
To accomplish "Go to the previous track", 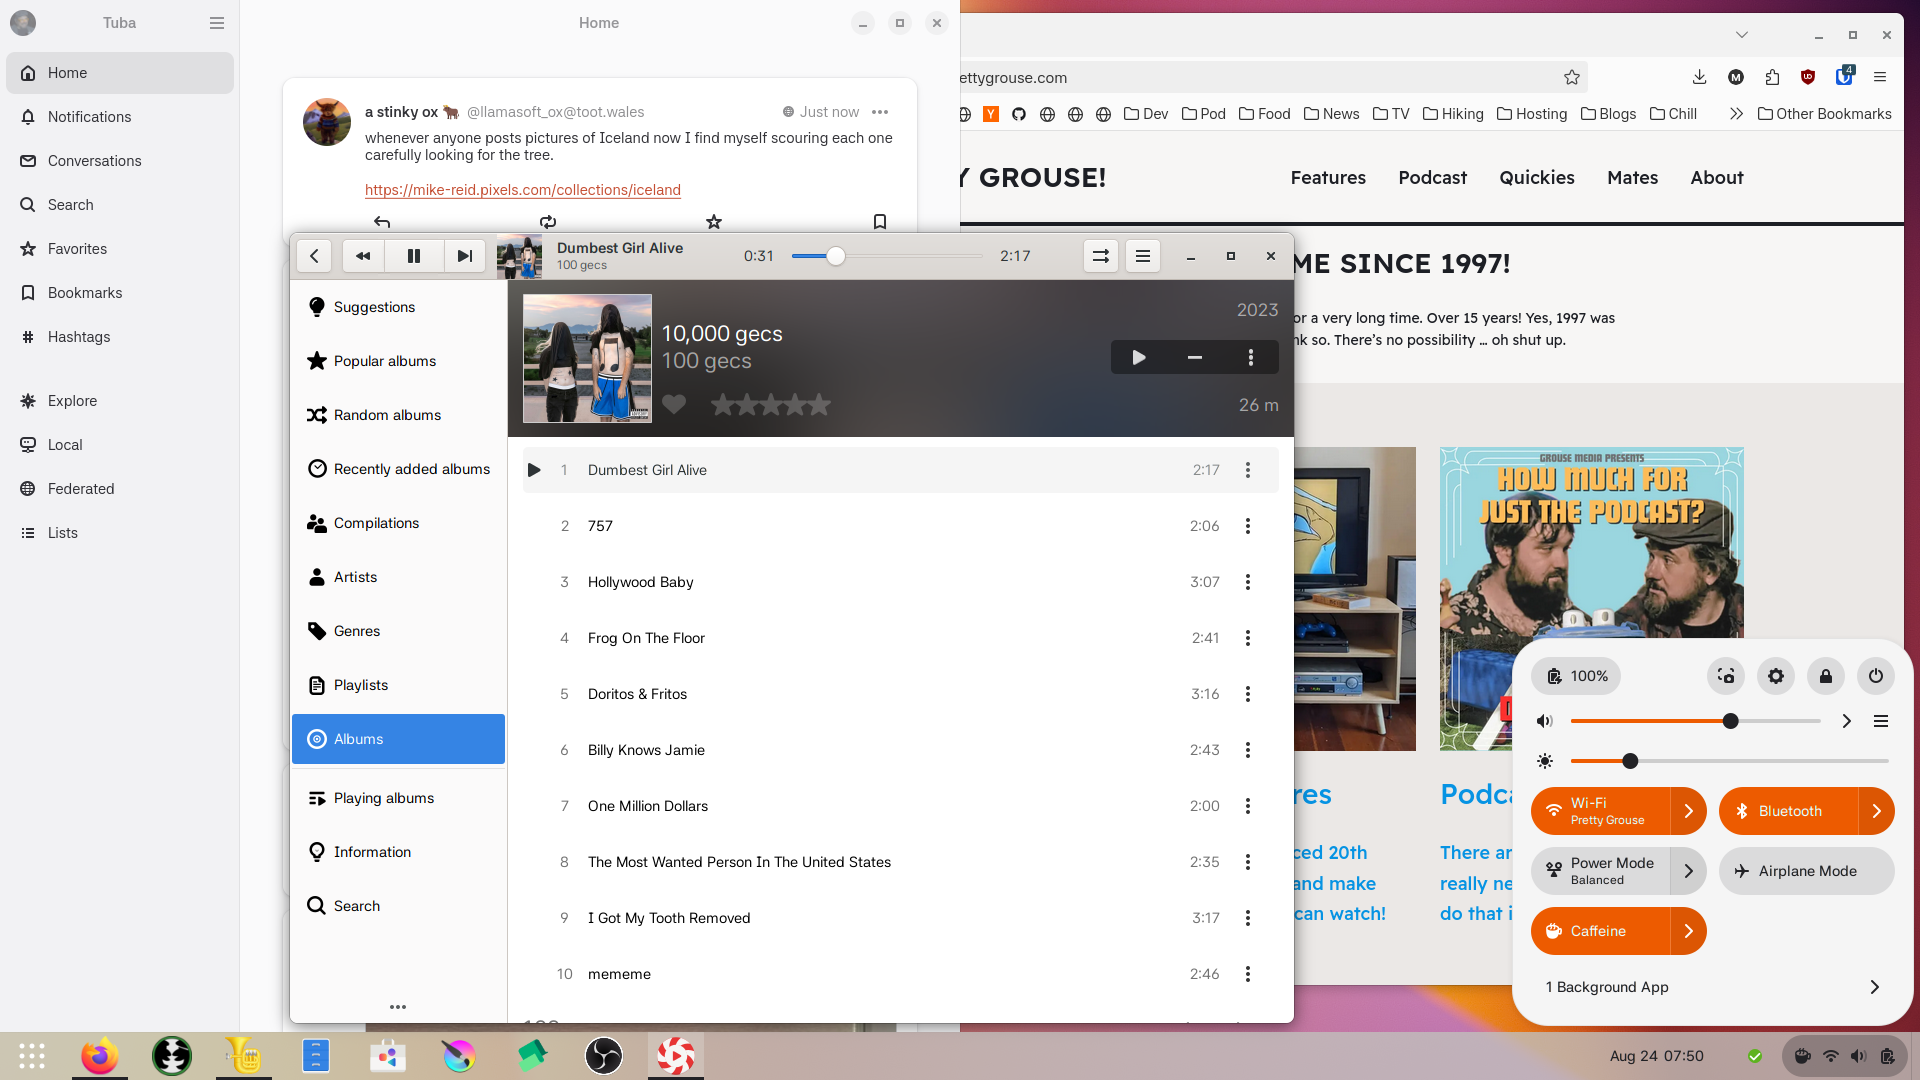I will (363, 256).
